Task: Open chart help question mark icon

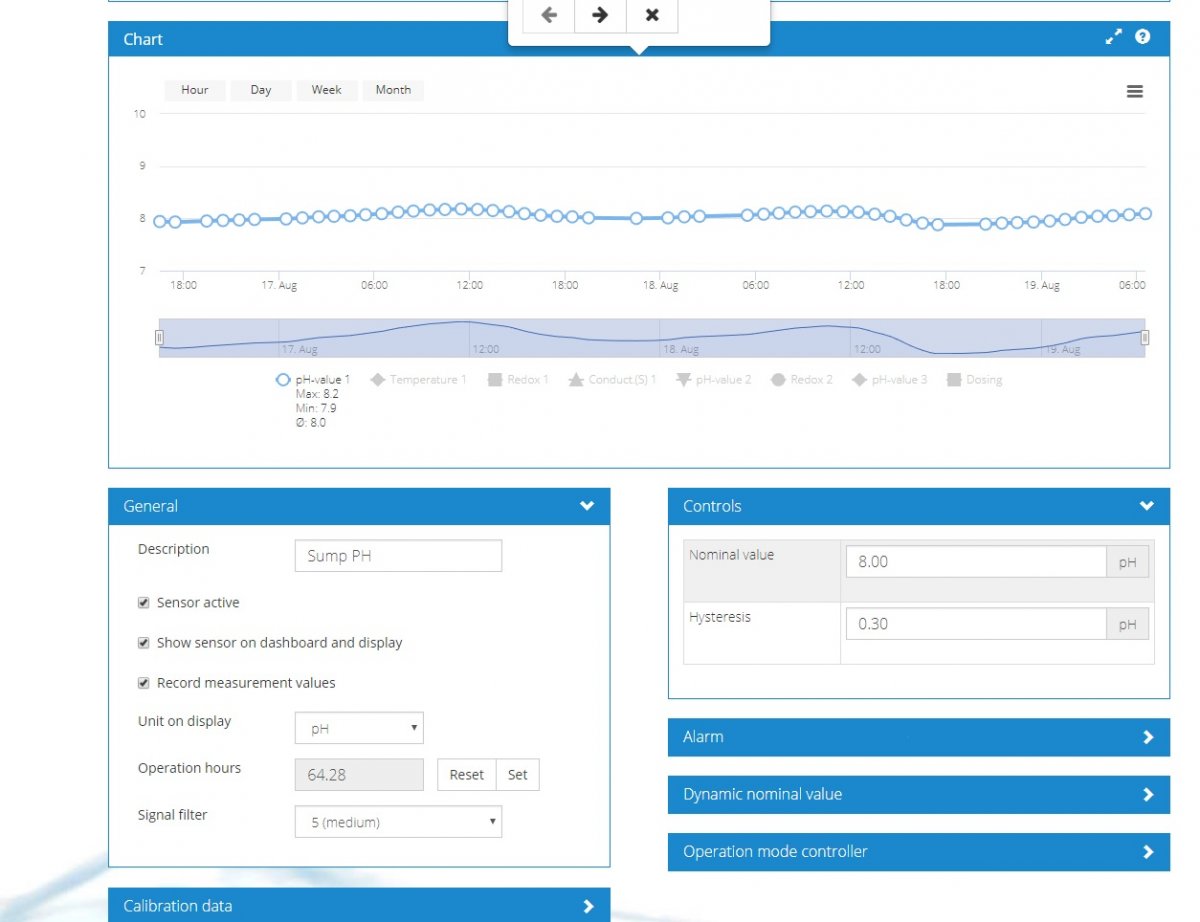Action: tap(1143, 37)
